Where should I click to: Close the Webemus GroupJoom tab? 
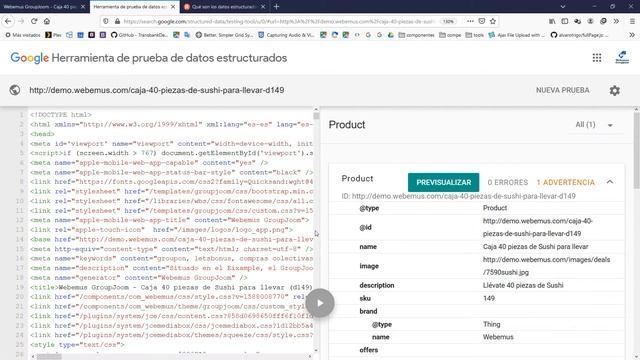(83, 7)
